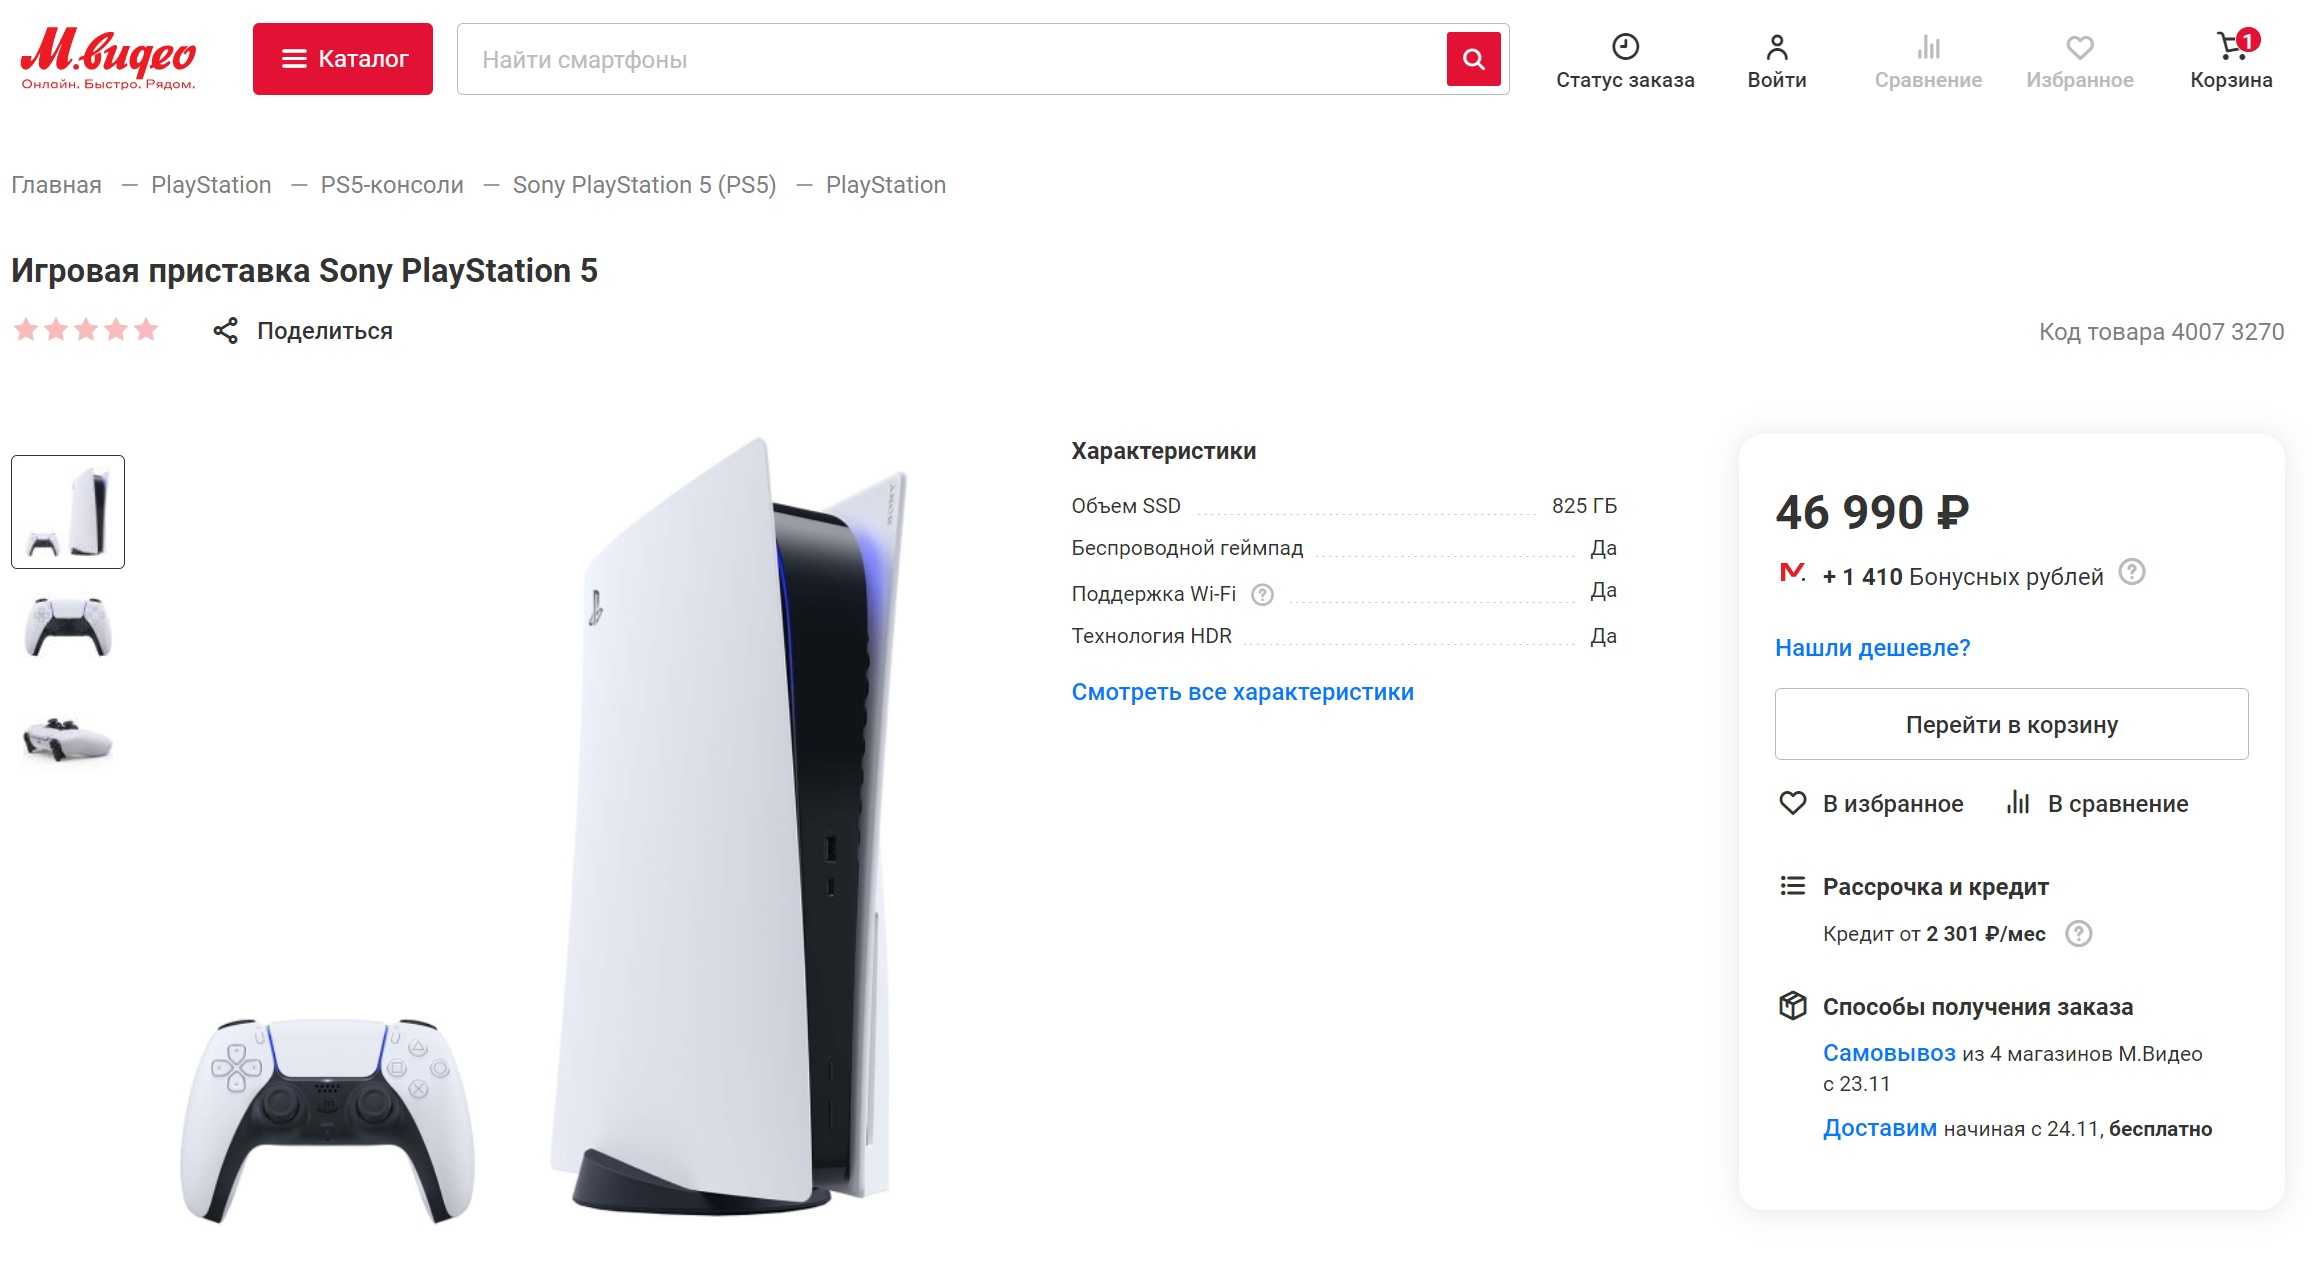Open Избранное heart icon in header
The width and height of the screenshot is (2313, 1288).
(2080, 47)
